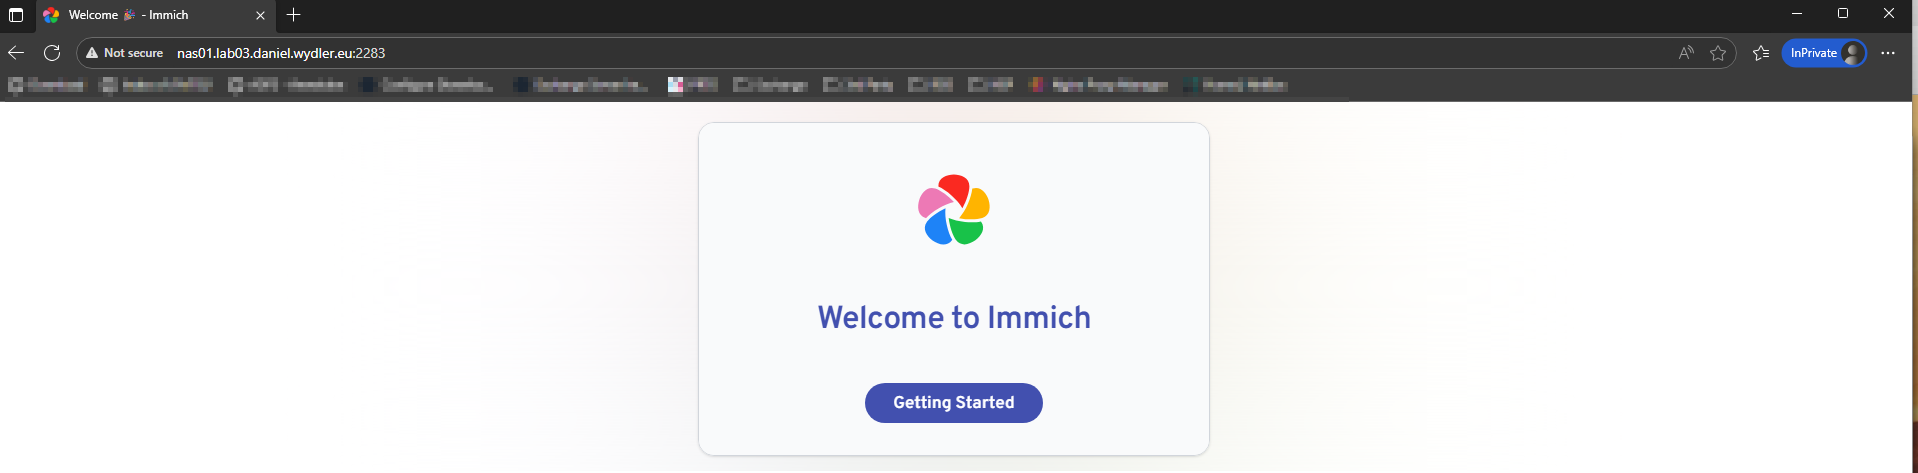Open a new browser tab
This screenshot has height=473, width=1918.
(x=293, y=15)
